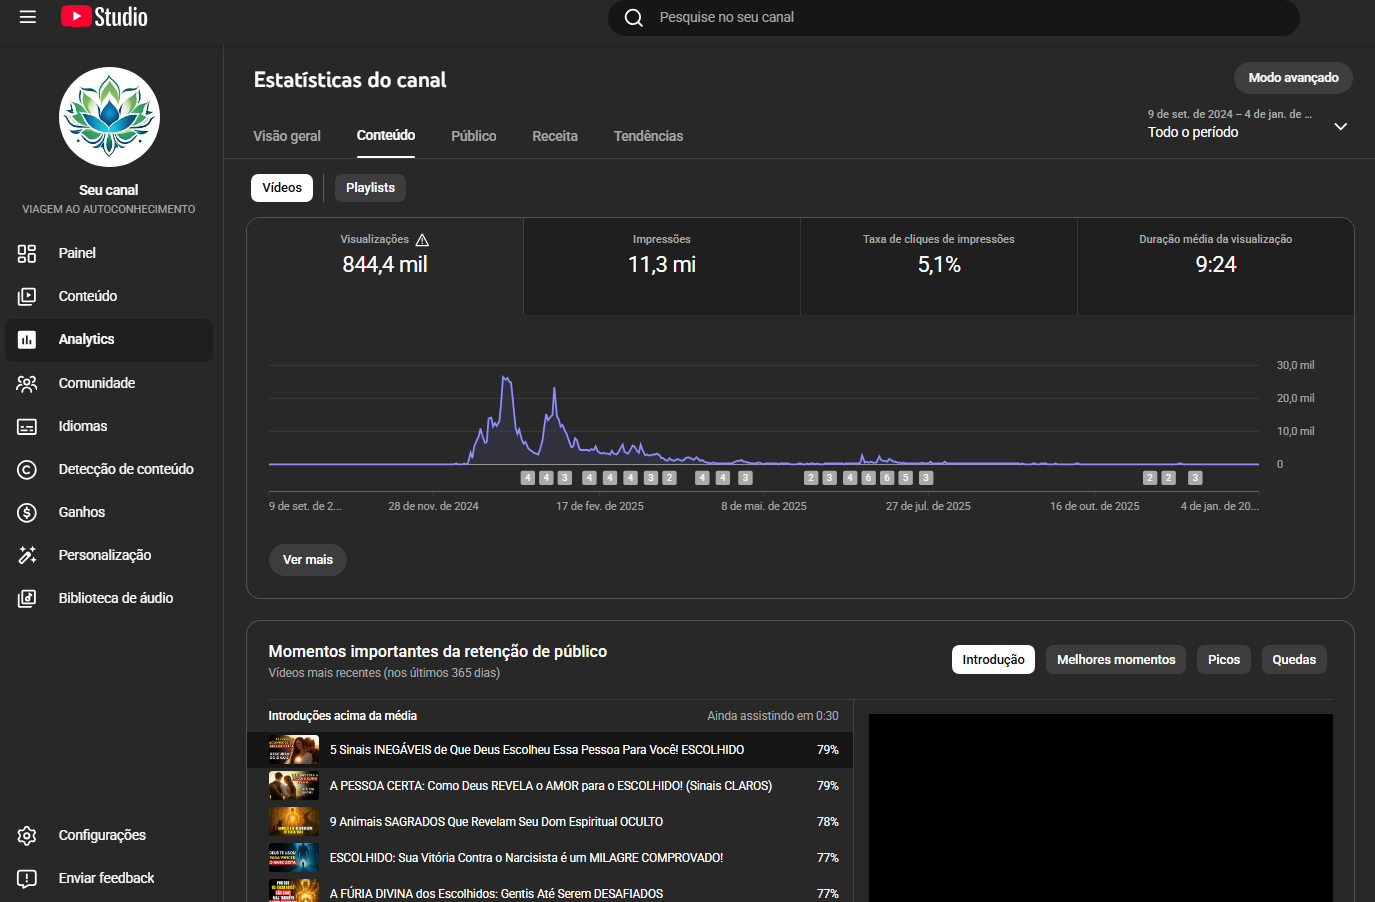Select the Impressões metric card
The width and height of the screenshot is (1375, 902).
click(662, 267)
